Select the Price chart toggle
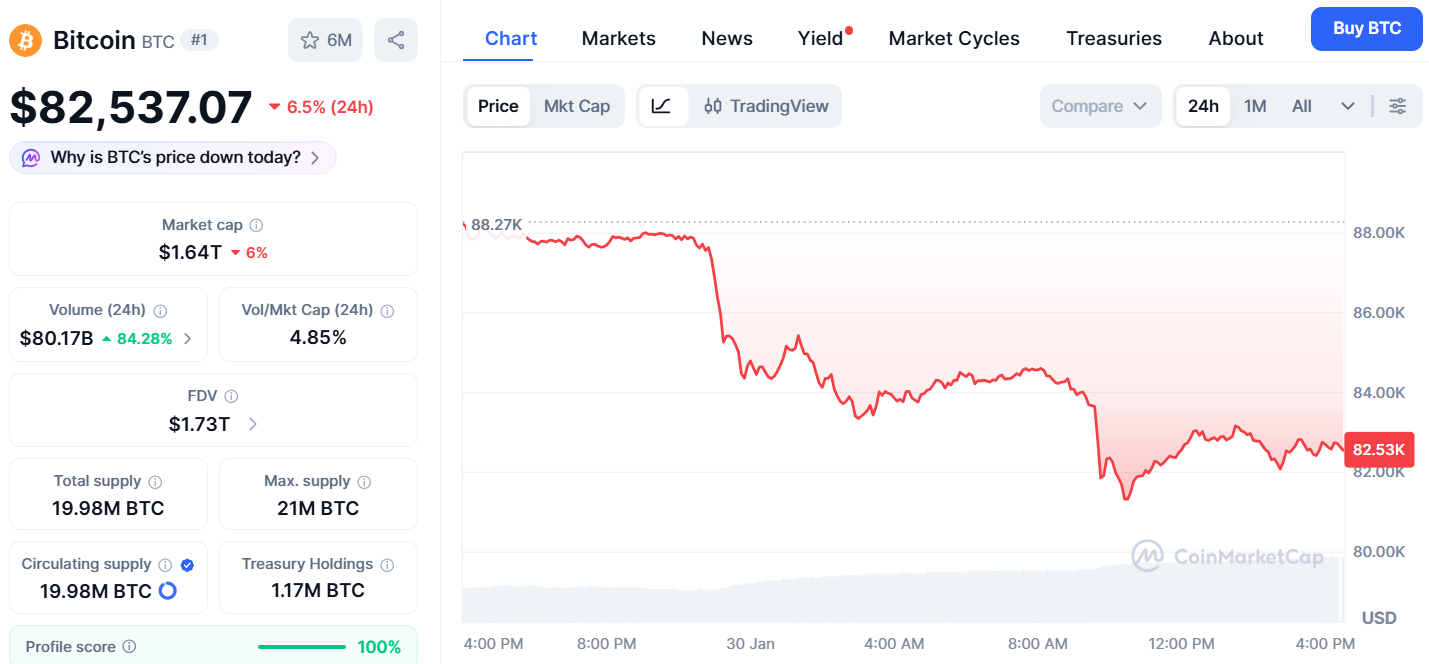This screenshot has width=1429, height=664. point(498,106)
